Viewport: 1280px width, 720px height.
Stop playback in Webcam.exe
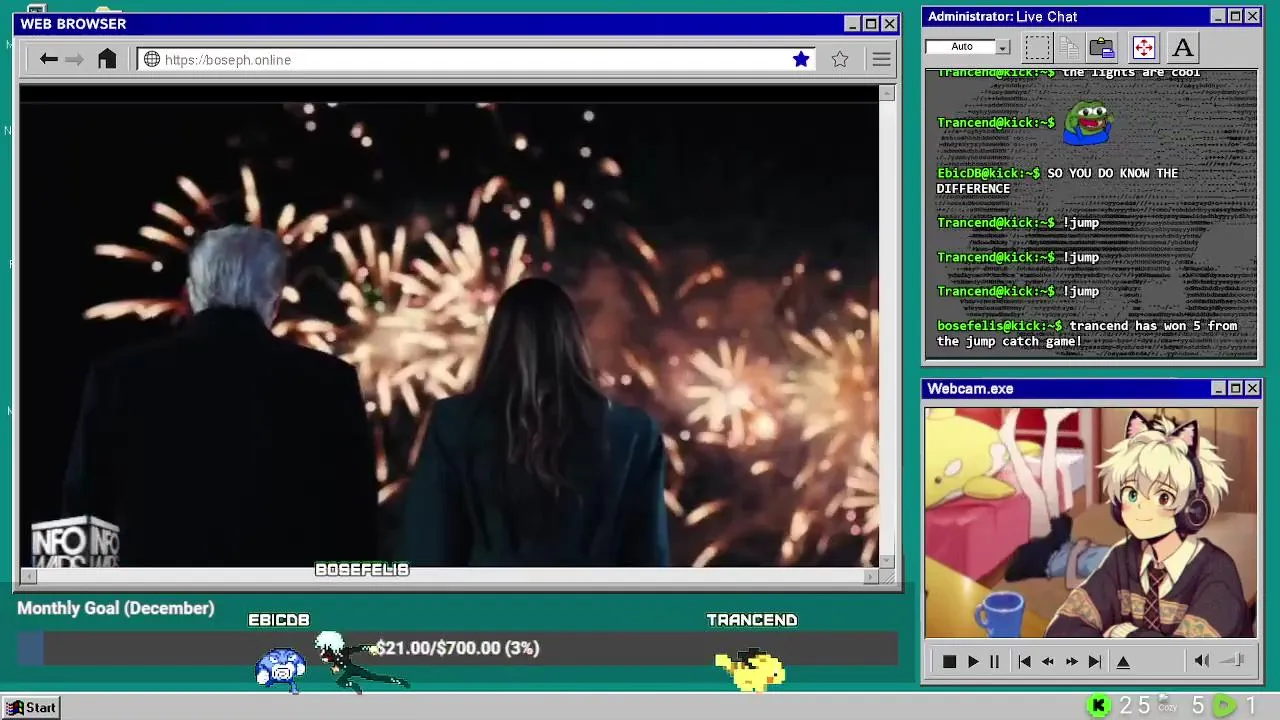coord(949,661)
